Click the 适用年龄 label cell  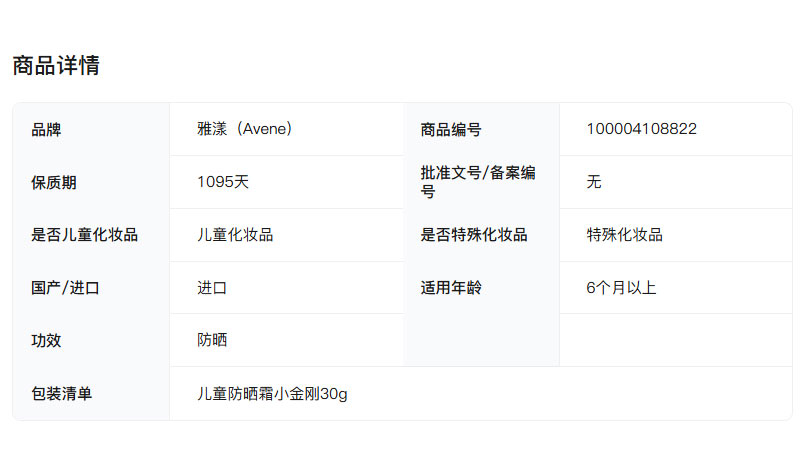click(x=451, y=288)
